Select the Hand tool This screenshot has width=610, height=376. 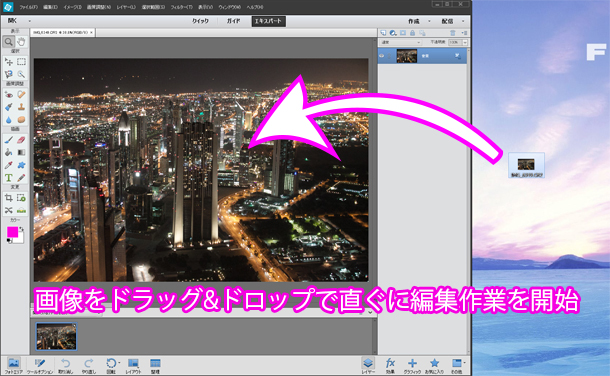pos(21,42)
